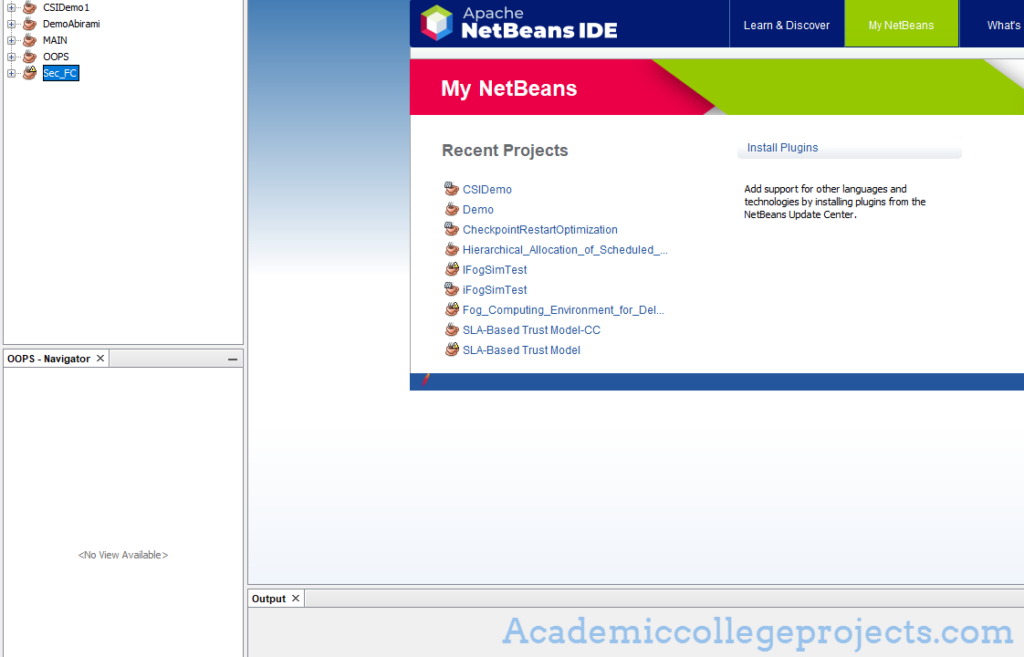Close the OOPS - Navigator tab

point(101,359)
